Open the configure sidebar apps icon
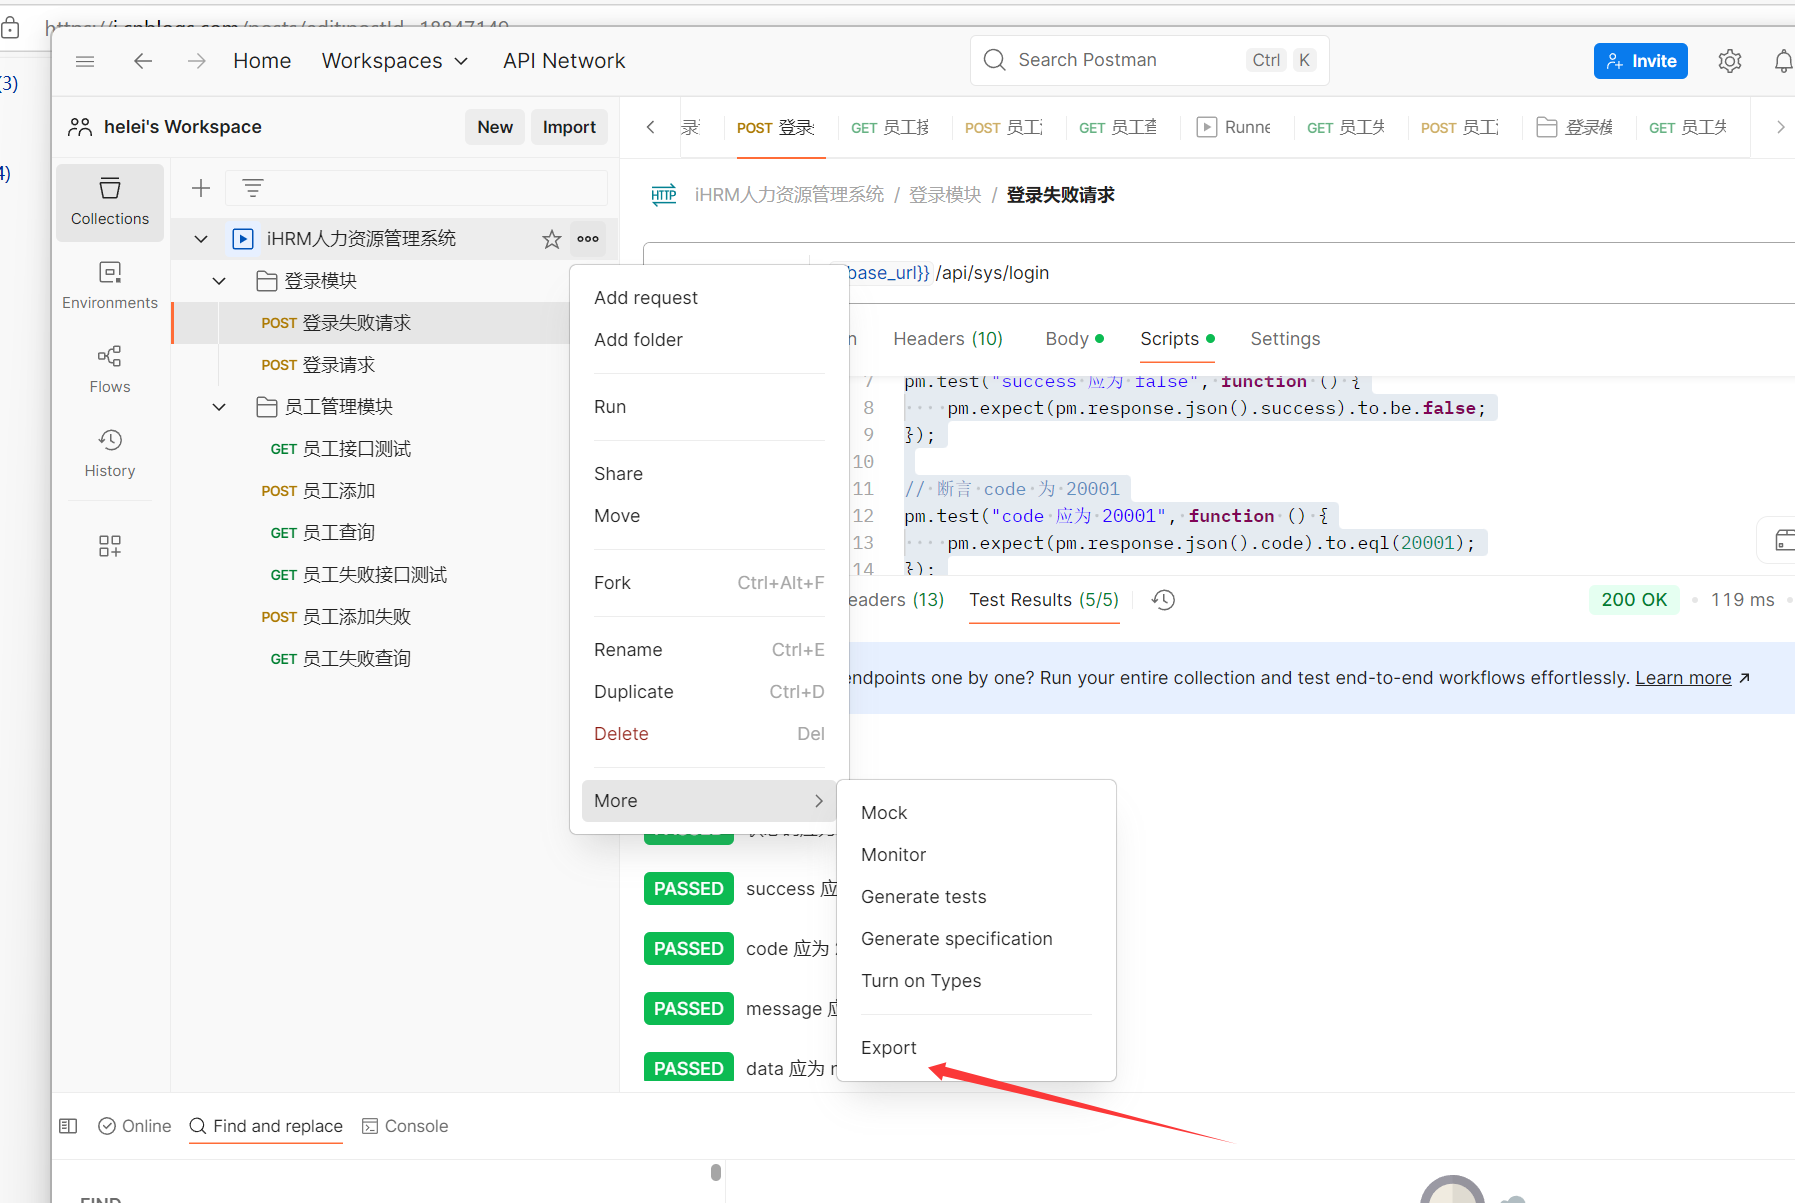Image resolution: width=1795 pixels, height=1203 pixels. (x=110, y=545)
